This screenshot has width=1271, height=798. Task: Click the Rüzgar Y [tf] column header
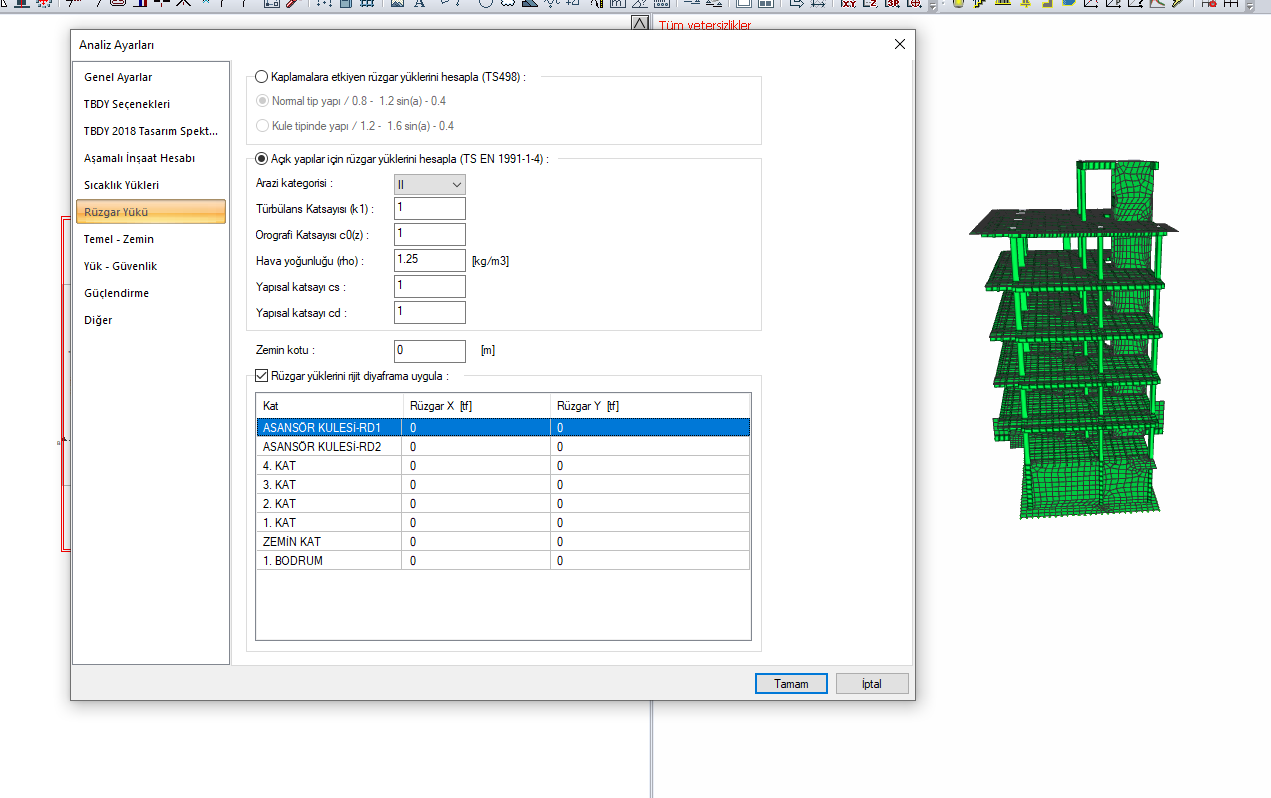click(650, 406)
